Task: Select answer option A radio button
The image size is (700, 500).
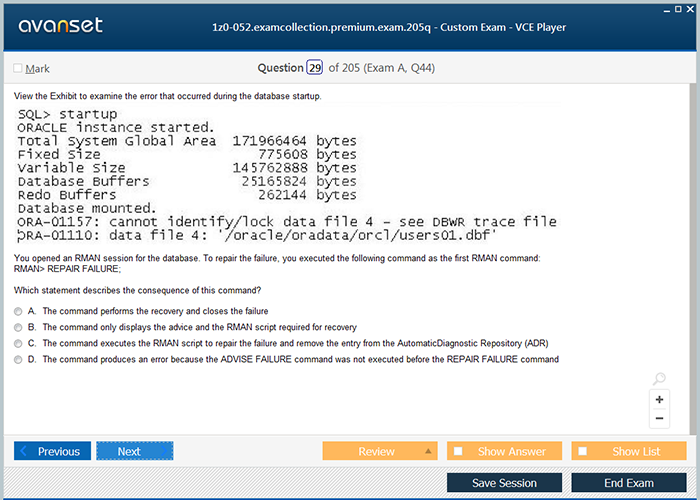Action: click(19, 311)
